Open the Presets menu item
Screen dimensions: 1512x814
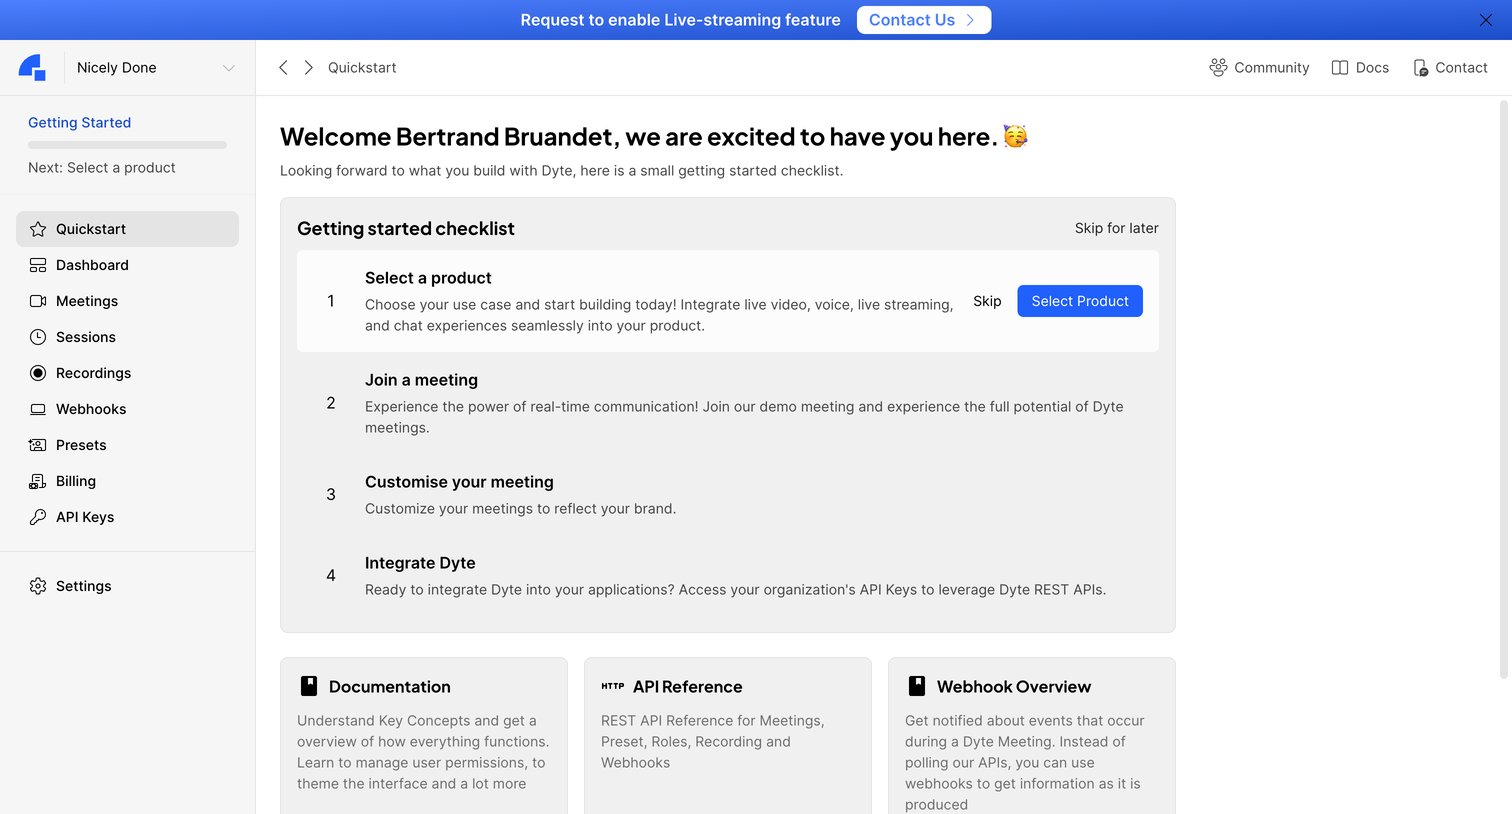point(127,445)
